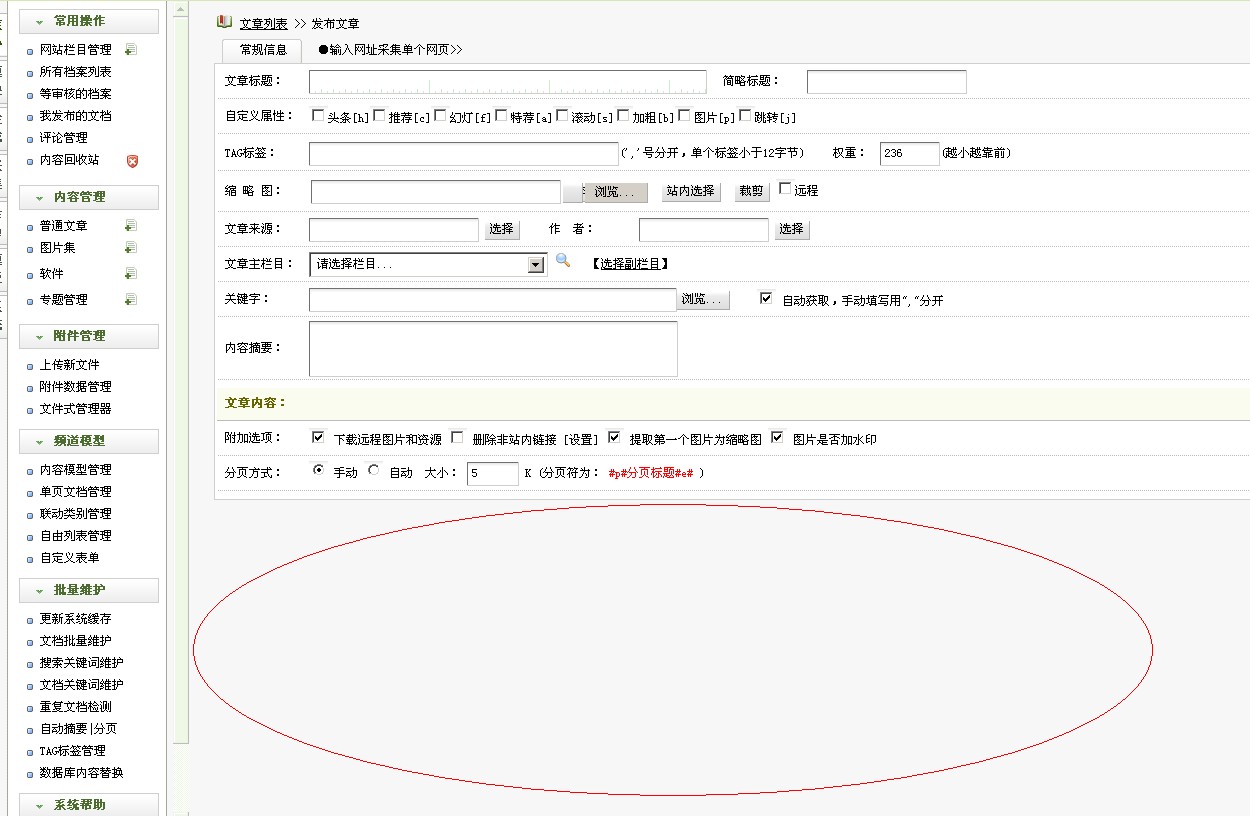Viewport: 1250px width, 816px height.
Task: Check the 跳转[j] attribute box
Action: pos(745,115)
